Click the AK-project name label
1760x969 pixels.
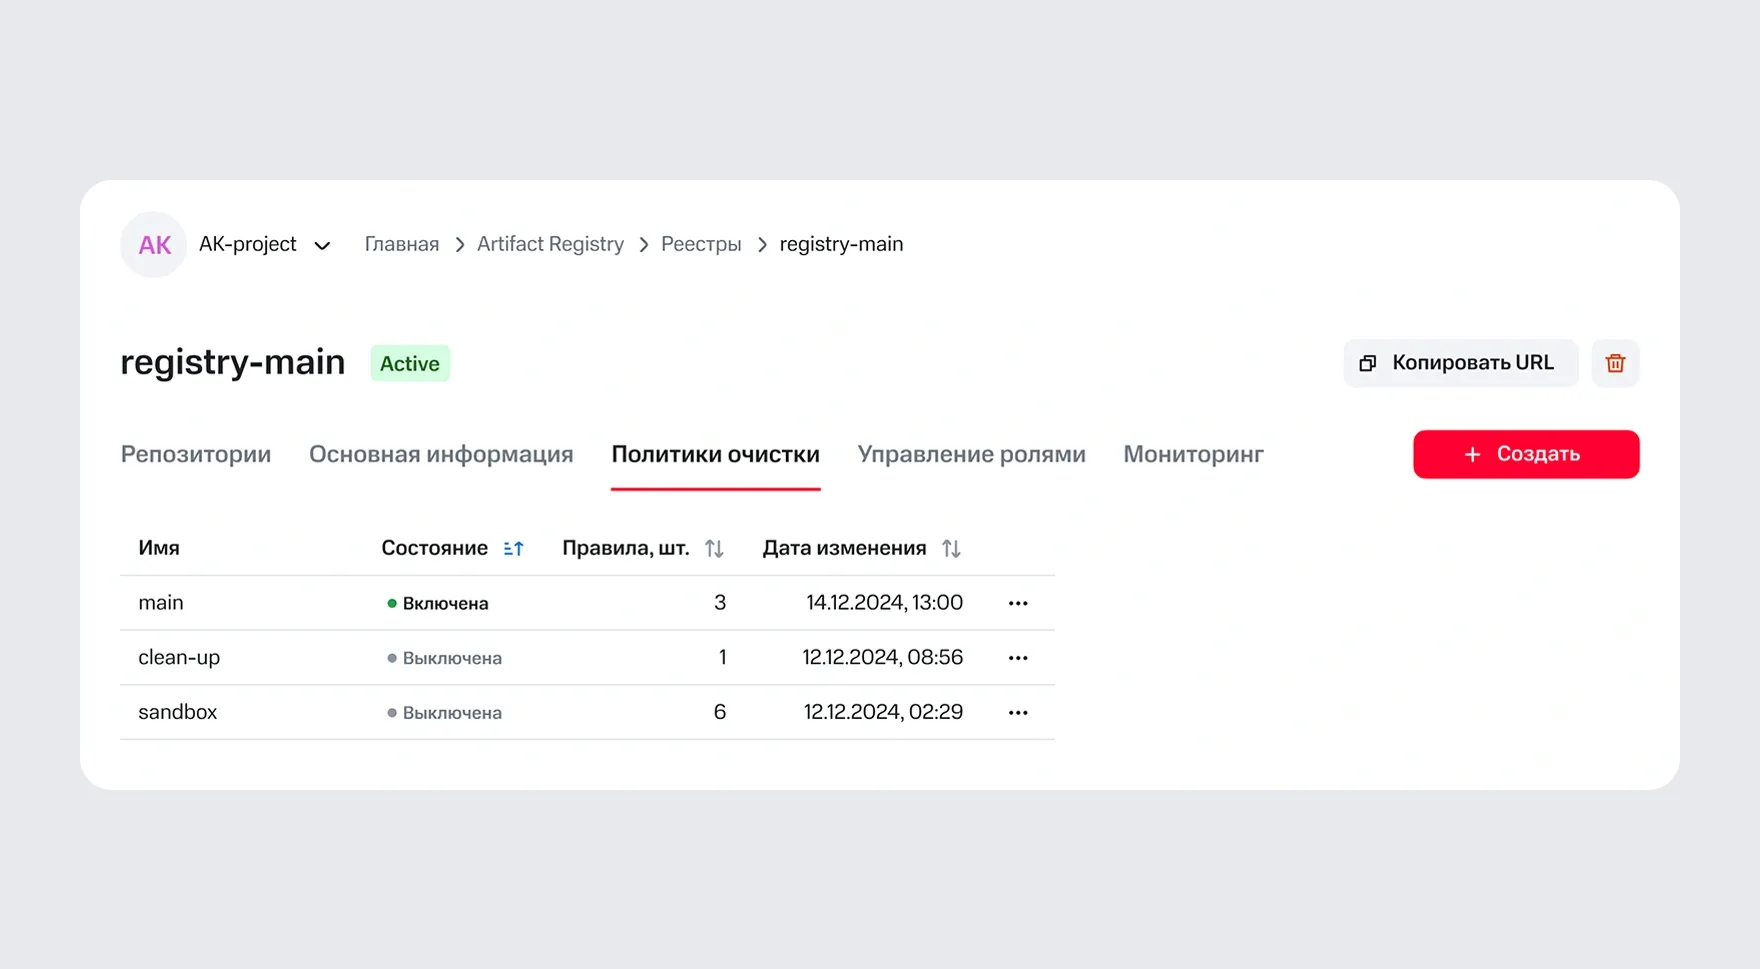coord(248,244)
